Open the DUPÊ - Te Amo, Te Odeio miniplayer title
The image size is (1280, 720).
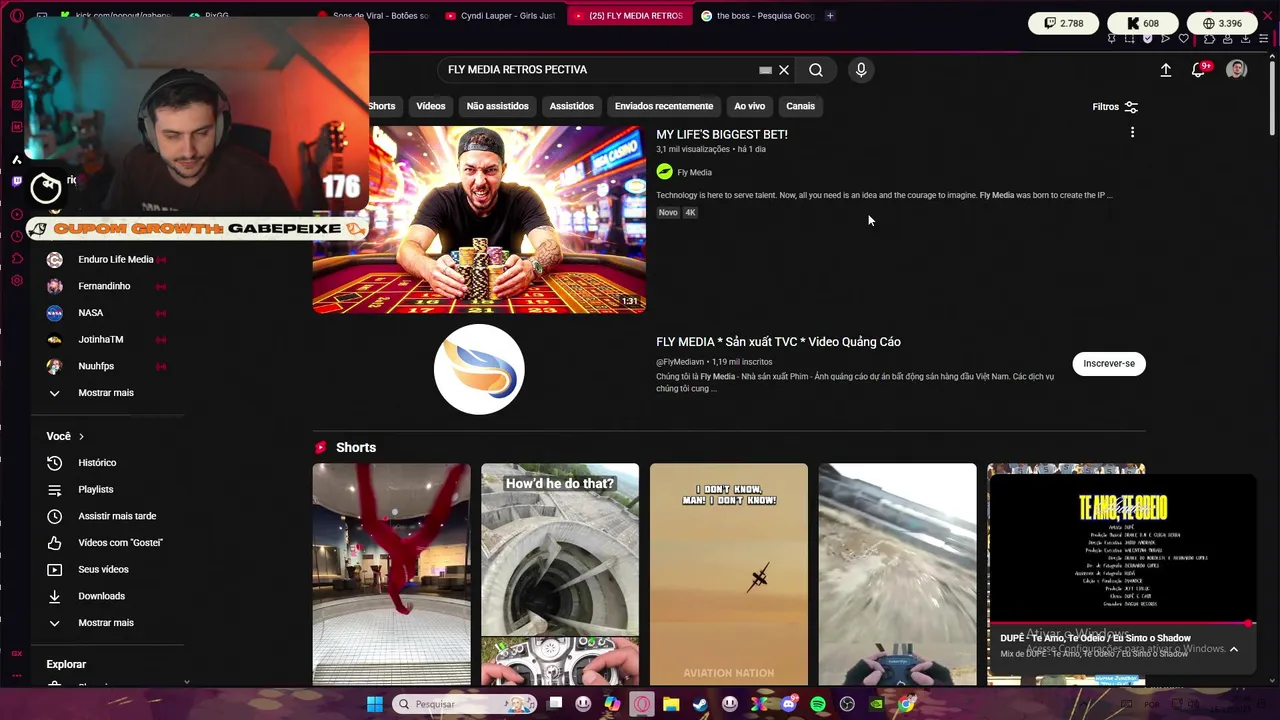coord(1095,638)
